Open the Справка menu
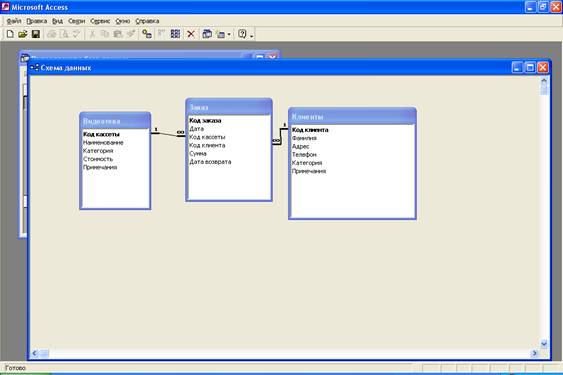Image resolution: width=563 pixels, height=375 pixels. [147, 21]
